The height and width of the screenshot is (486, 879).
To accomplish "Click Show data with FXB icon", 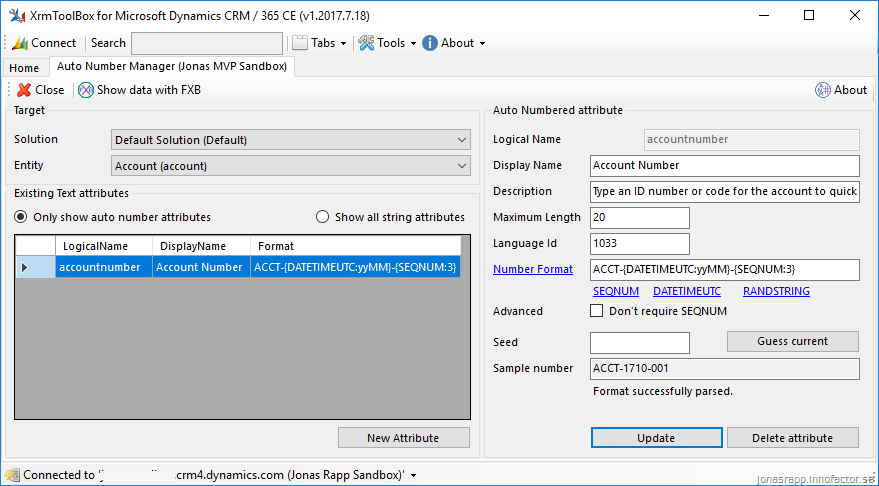I will click(86, 90).
